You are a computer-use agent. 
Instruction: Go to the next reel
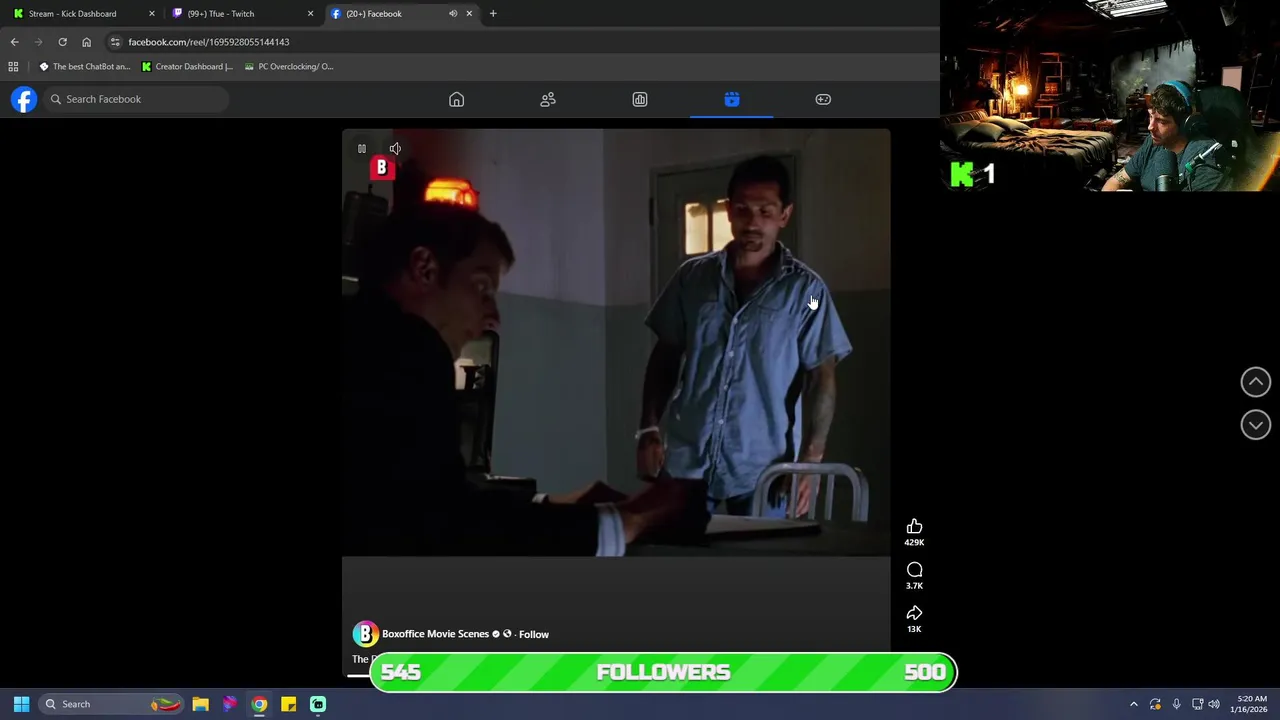1256,425
